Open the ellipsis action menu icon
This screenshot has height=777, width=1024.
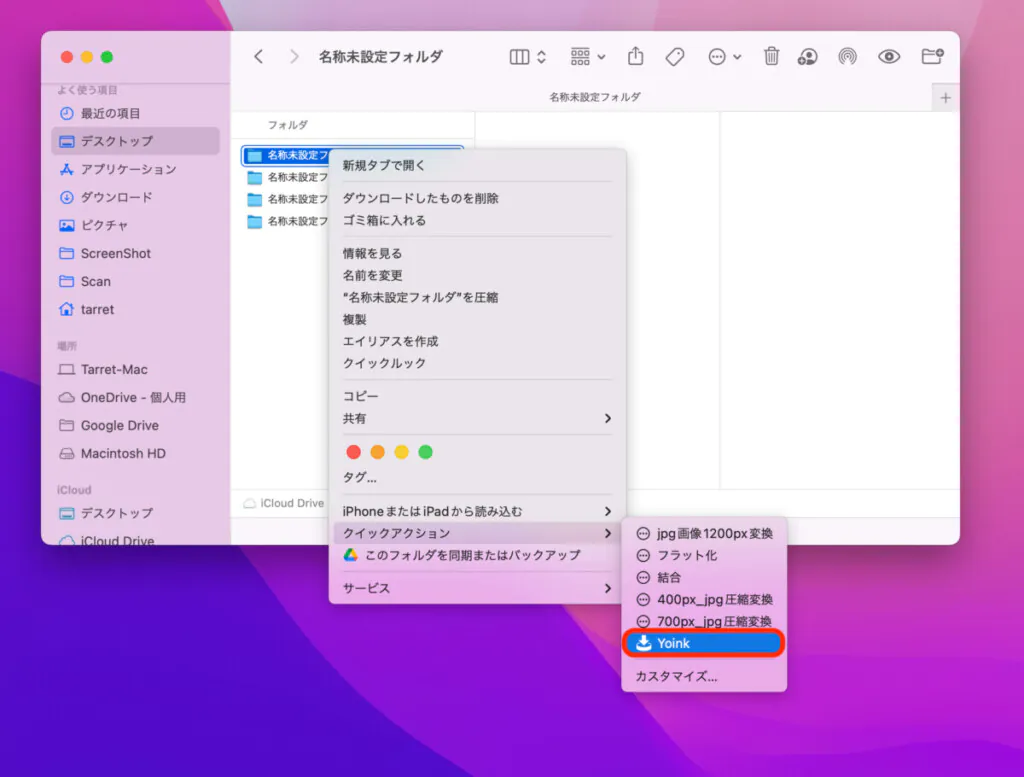pos(716,57)
